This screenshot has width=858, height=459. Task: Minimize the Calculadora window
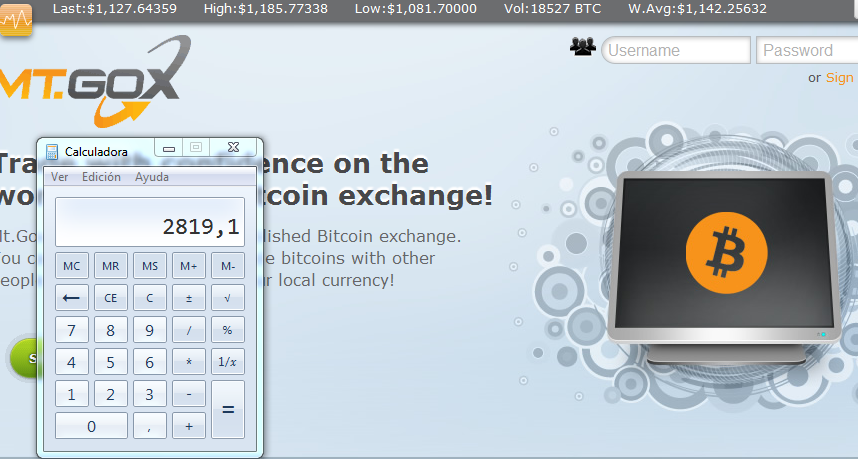pyautogui.click(x=169, y=148)
